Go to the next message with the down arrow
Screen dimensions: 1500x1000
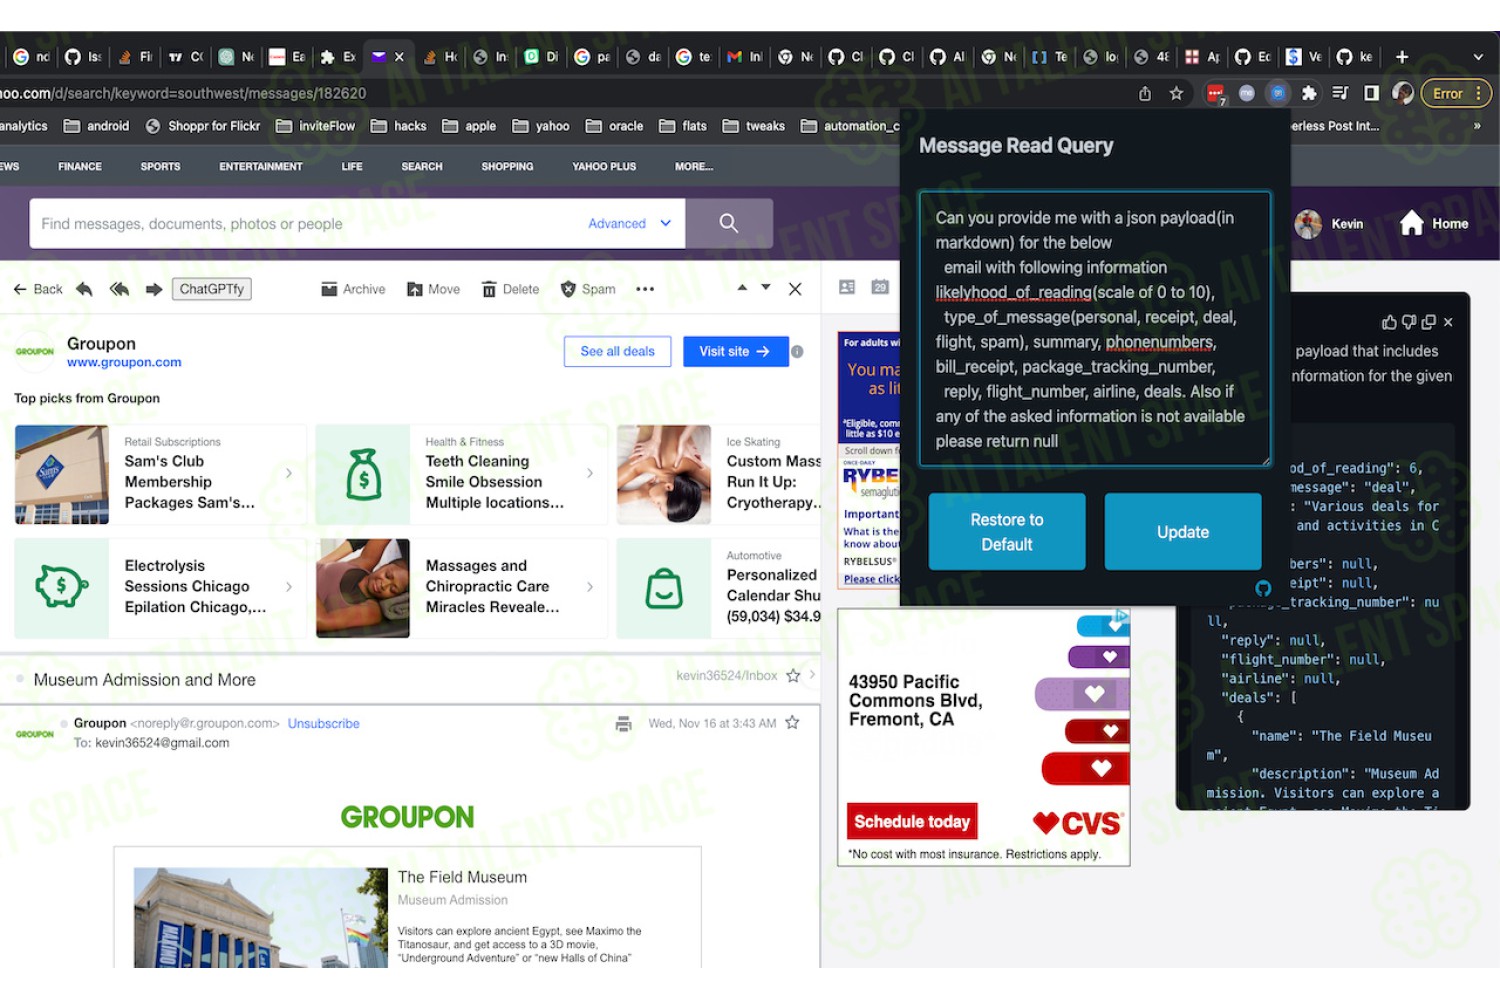click(766, 287)
